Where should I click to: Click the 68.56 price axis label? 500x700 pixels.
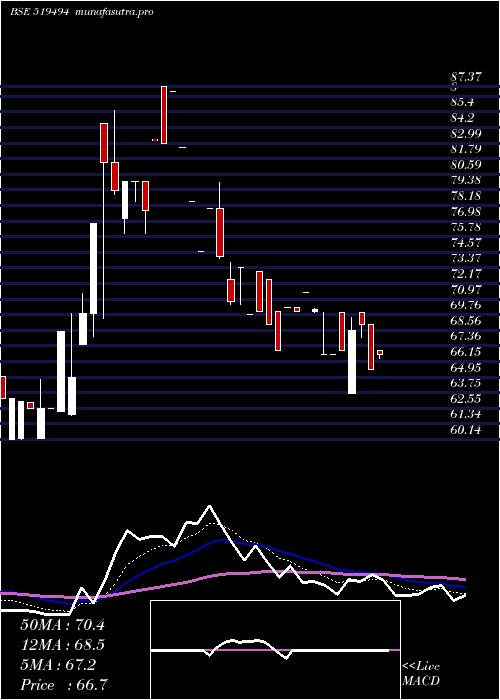466,321
